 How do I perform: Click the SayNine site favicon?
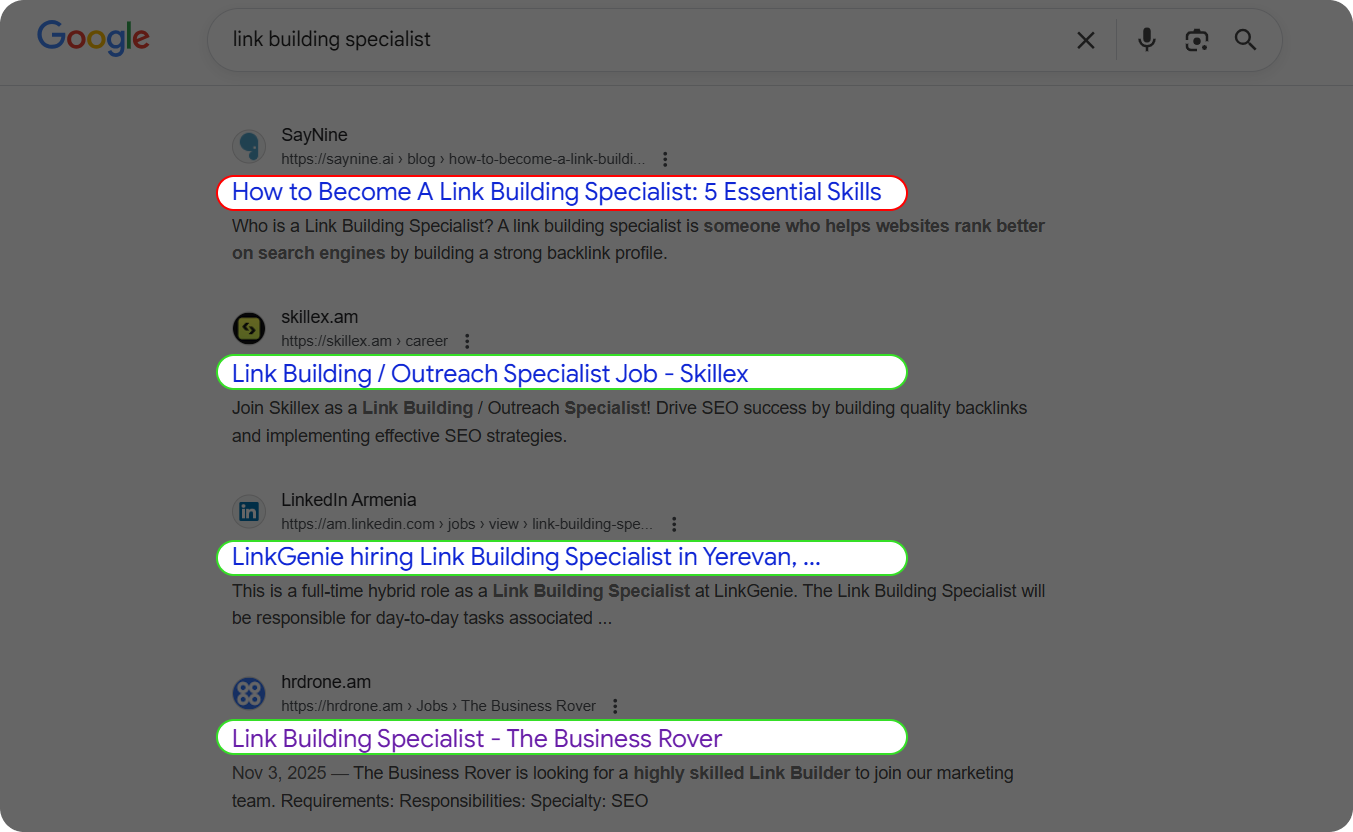[249, 146]
